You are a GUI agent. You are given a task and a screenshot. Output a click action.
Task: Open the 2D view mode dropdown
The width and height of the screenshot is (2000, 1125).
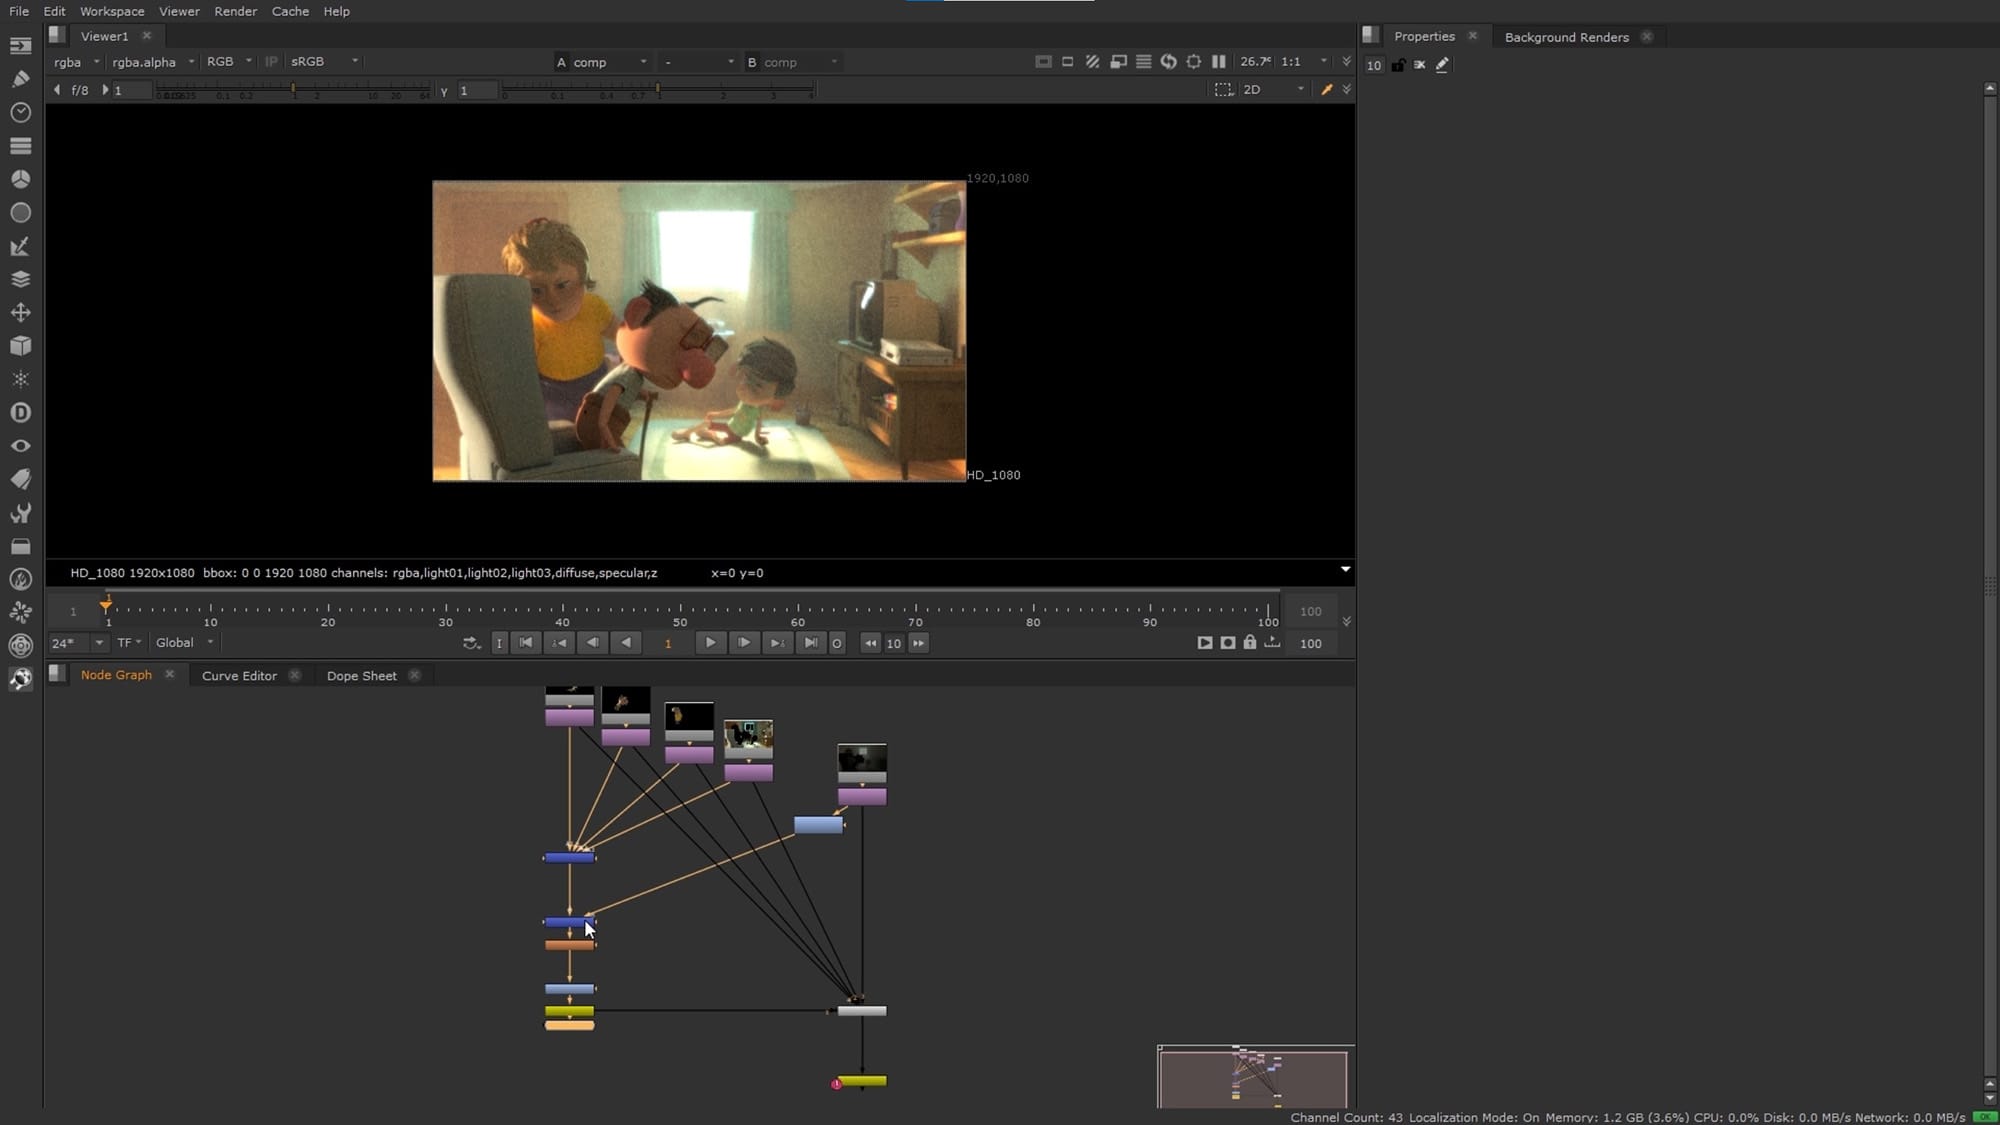tap(1273, 89)
